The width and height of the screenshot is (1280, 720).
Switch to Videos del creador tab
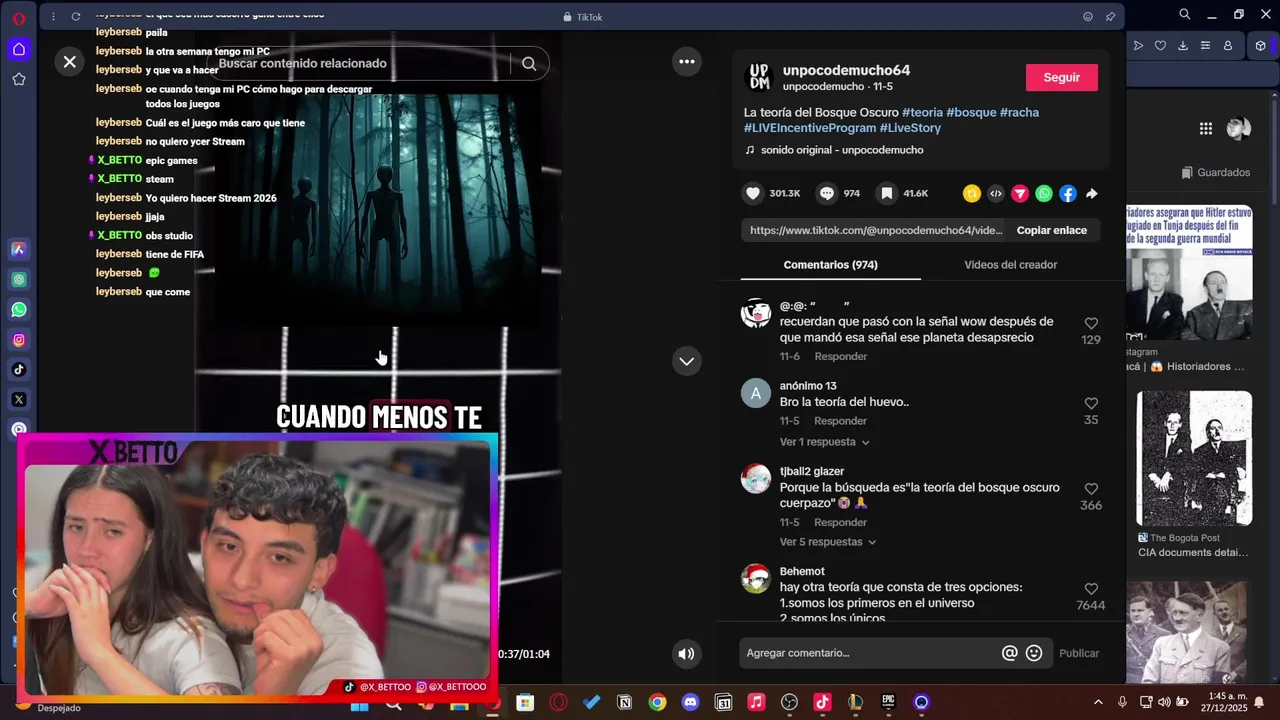pos(1010,265)
